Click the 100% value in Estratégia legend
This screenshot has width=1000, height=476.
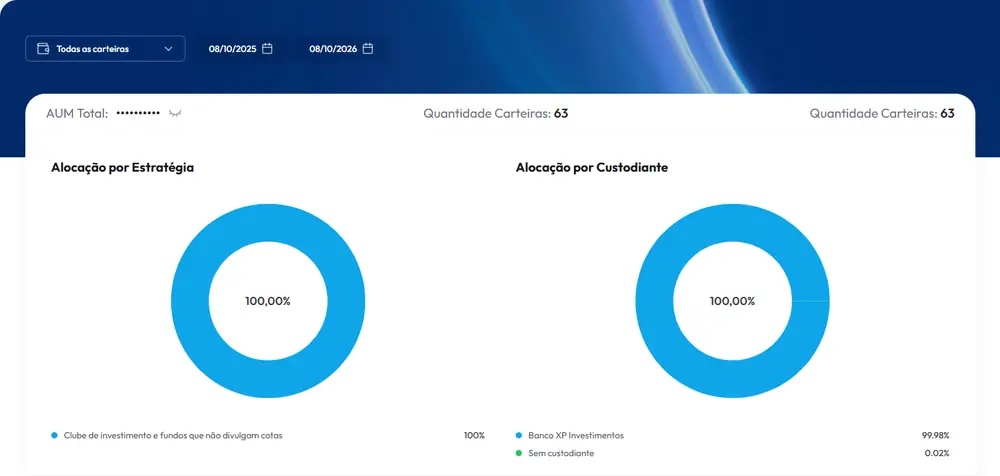coord(474,435)
